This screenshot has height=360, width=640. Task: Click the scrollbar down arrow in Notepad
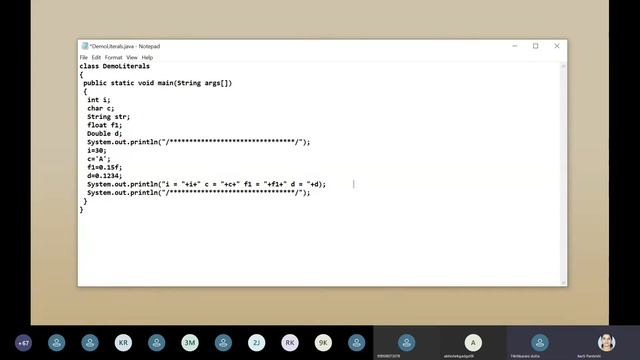click(563, 282)
